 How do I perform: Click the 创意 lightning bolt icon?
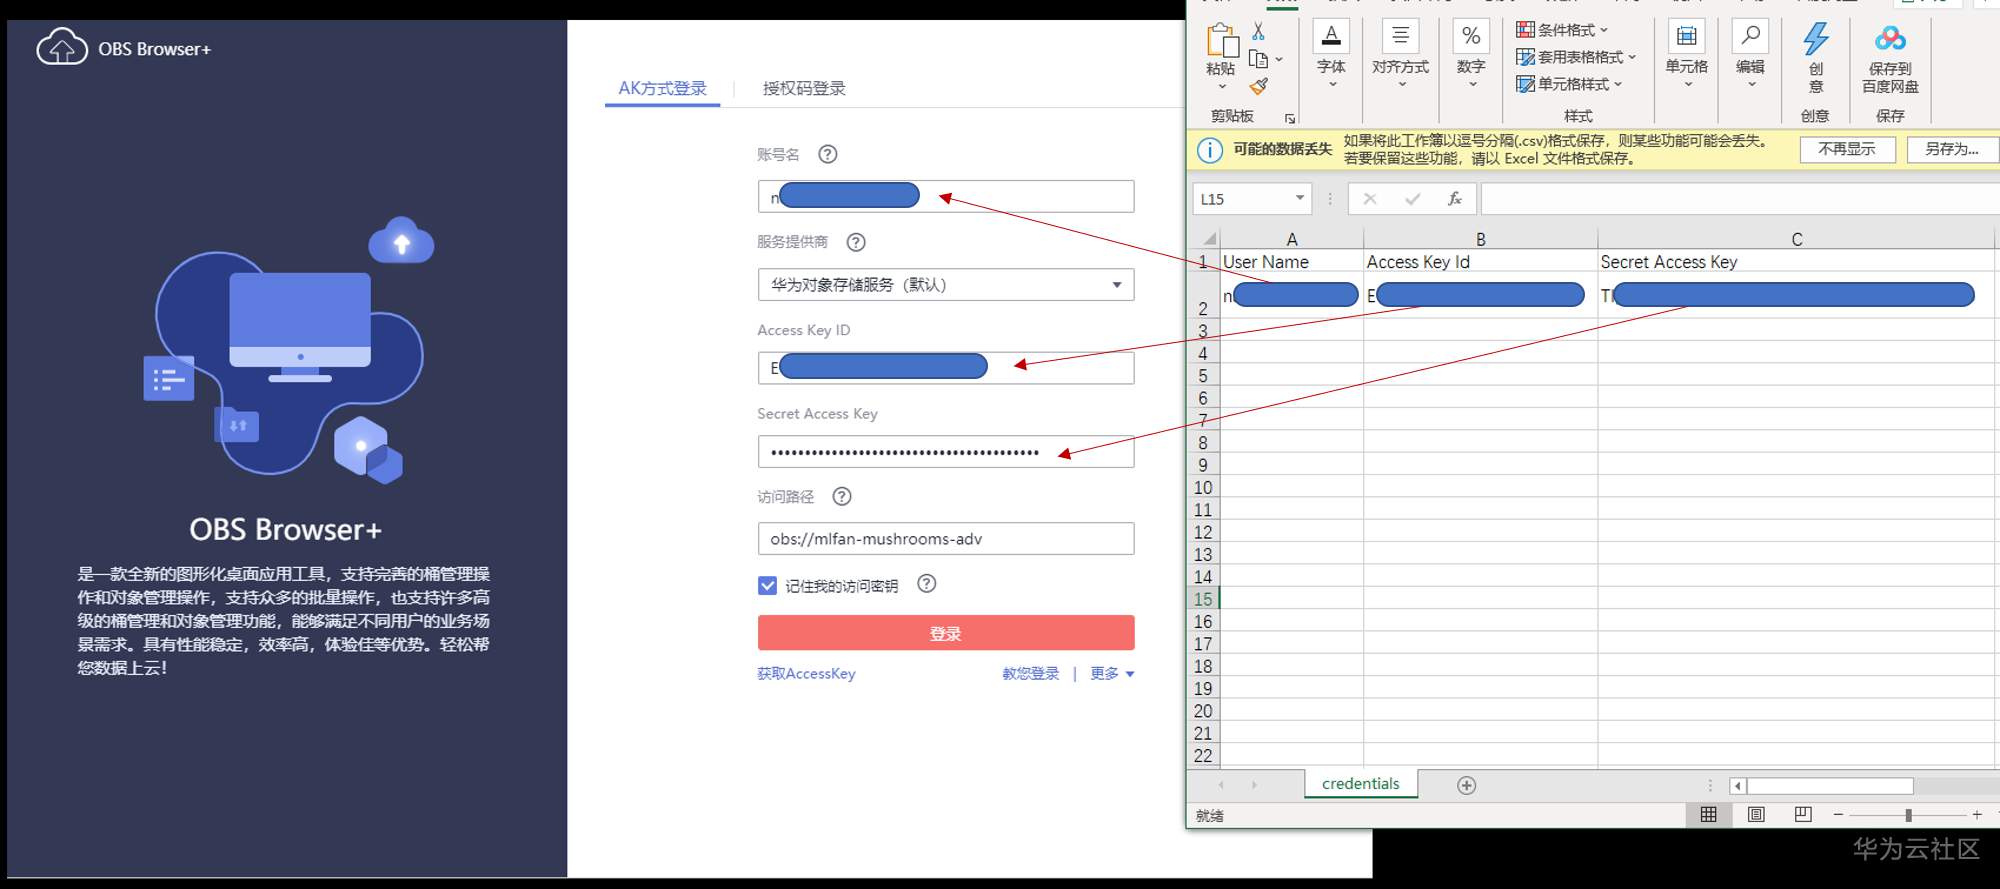click(x=1816, y=39)
